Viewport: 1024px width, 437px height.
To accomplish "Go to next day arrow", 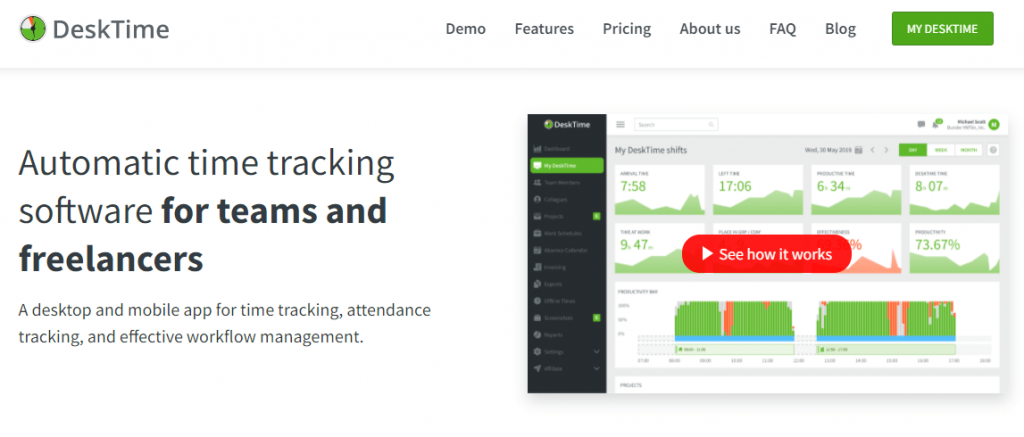I will click(886, 150).
